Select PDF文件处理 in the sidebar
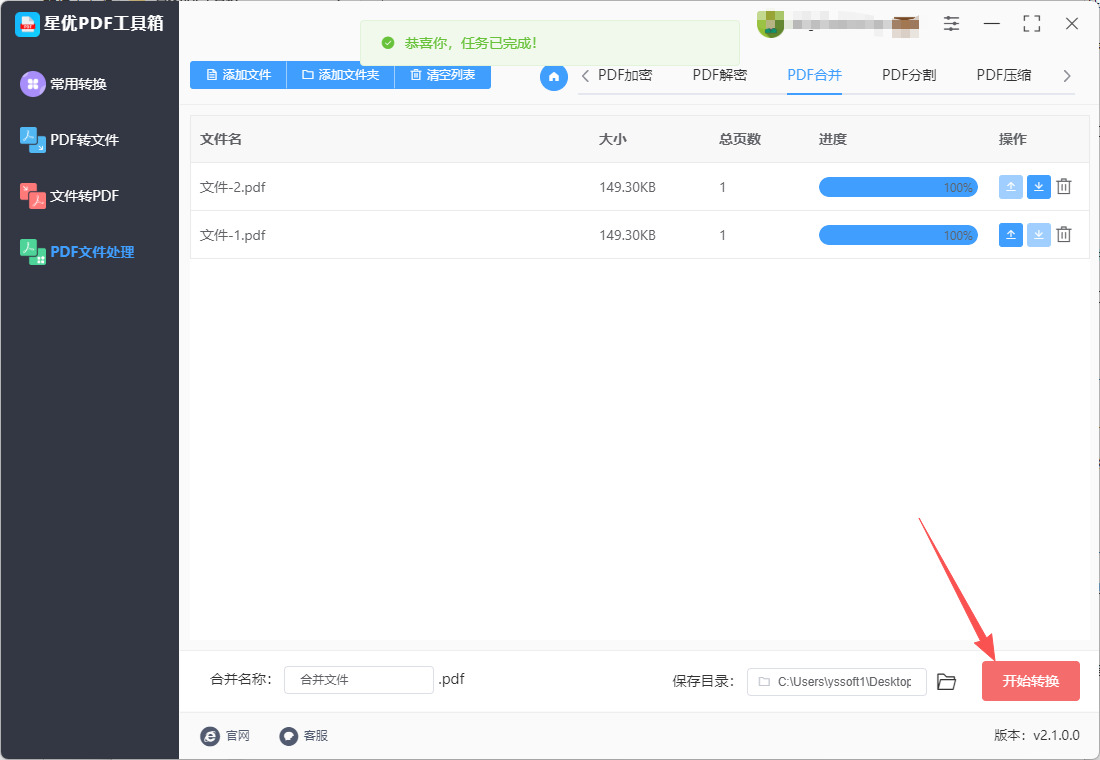The width and height of the screenshot is (1100, 760). 77,252
